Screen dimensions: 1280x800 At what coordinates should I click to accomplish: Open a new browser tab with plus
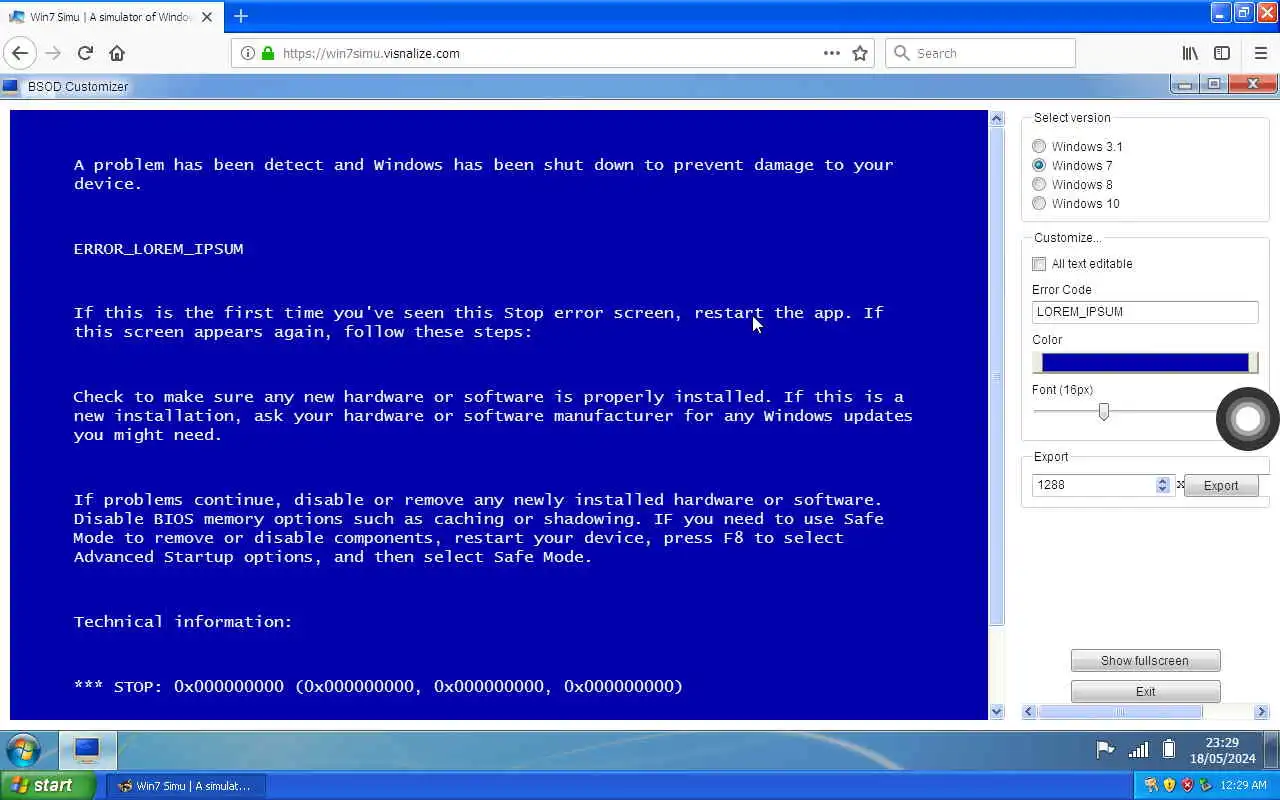pos(241,16)
